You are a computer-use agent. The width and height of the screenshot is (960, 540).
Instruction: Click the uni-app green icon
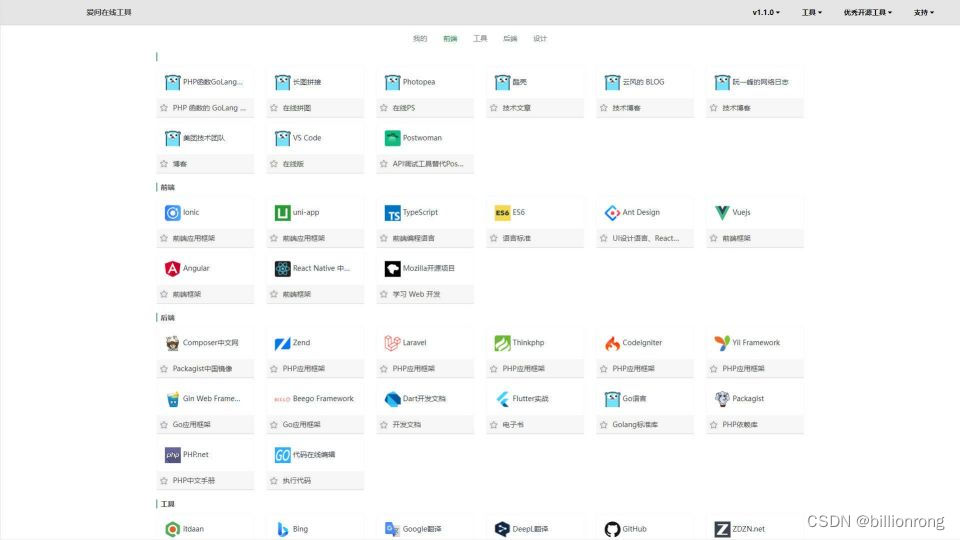(282, 212)
